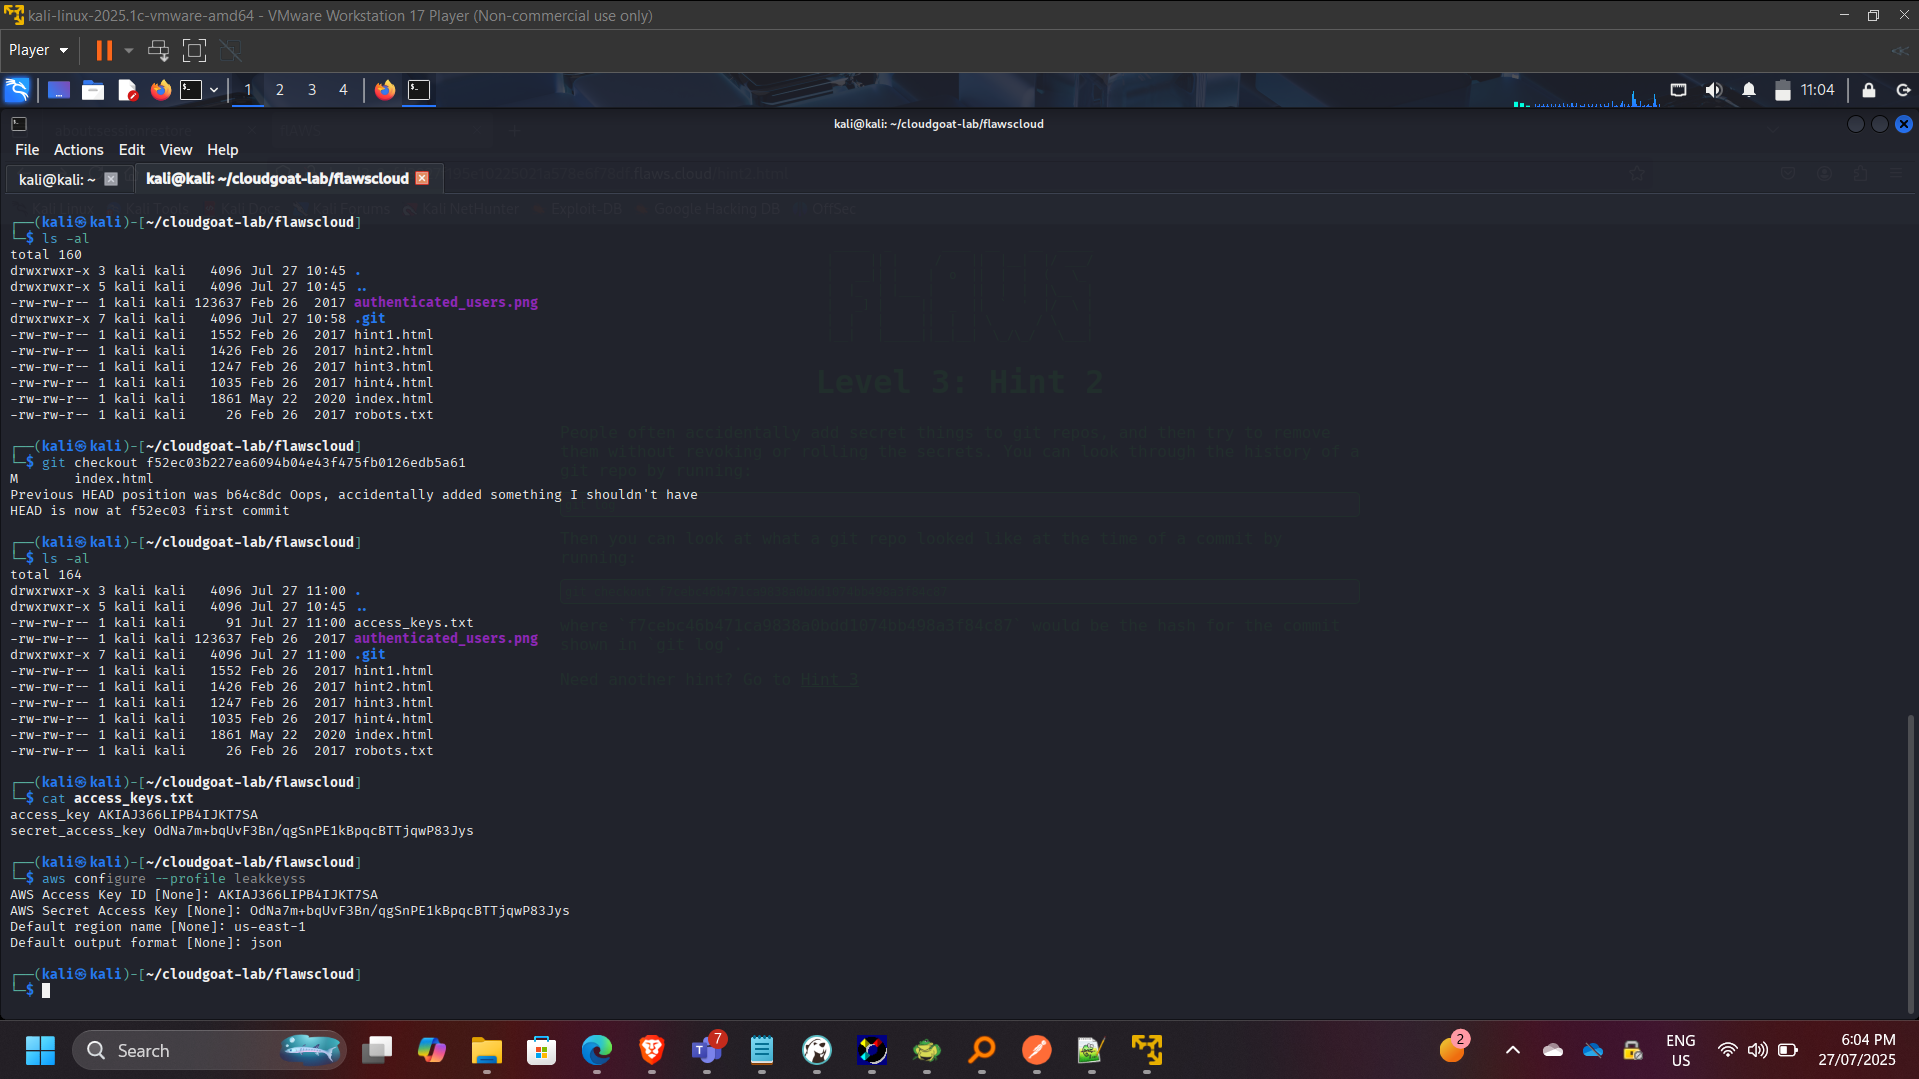Switch to workspace 2
Viewport: 1919px width, 1079px height.
(280, 90)
